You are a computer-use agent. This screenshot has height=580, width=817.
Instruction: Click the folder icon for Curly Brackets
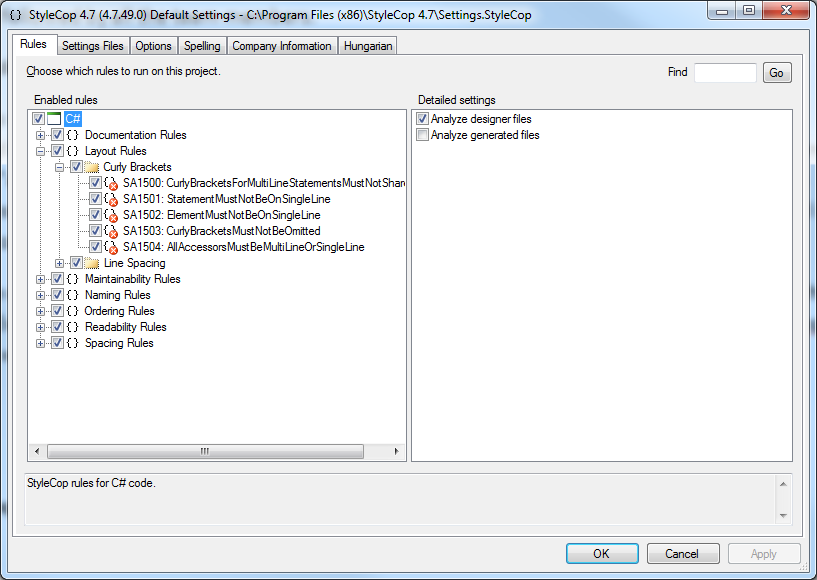click(92, 167)
